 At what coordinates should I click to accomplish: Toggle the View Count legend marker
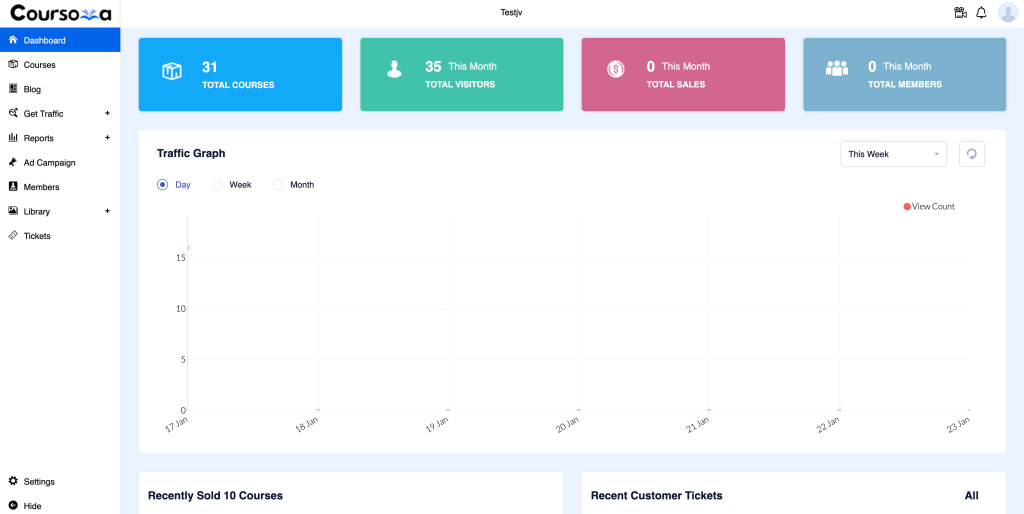click(907, 207)
